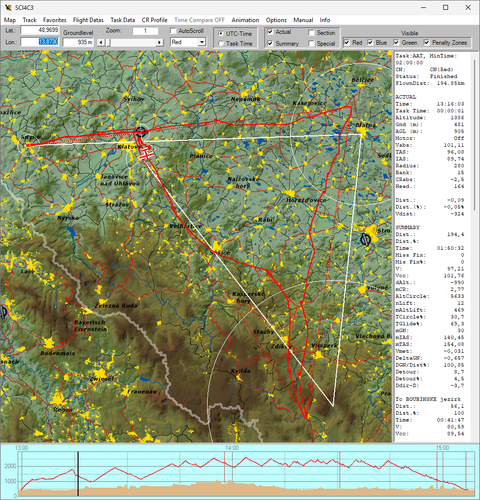Click the airfield symbol at the map's left edge
Viewport: 480px width, 500px height.
3,312
